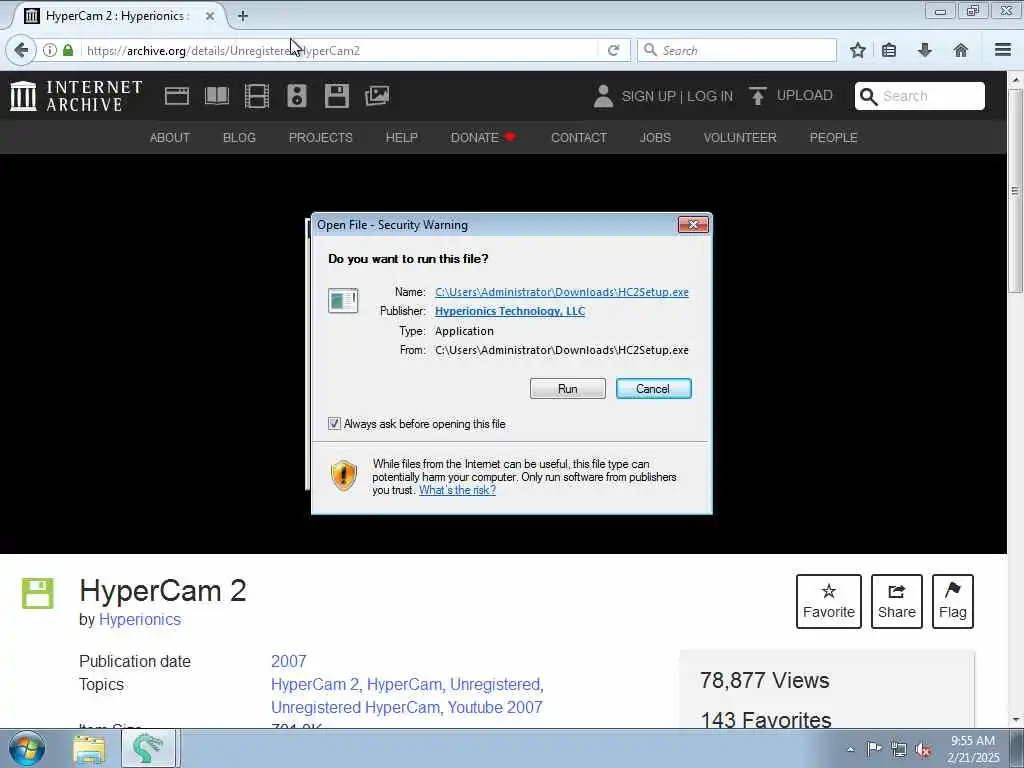1024x768 pixels.
Task: Click the muted volume tray icon
Action: [x=923, y=749]
